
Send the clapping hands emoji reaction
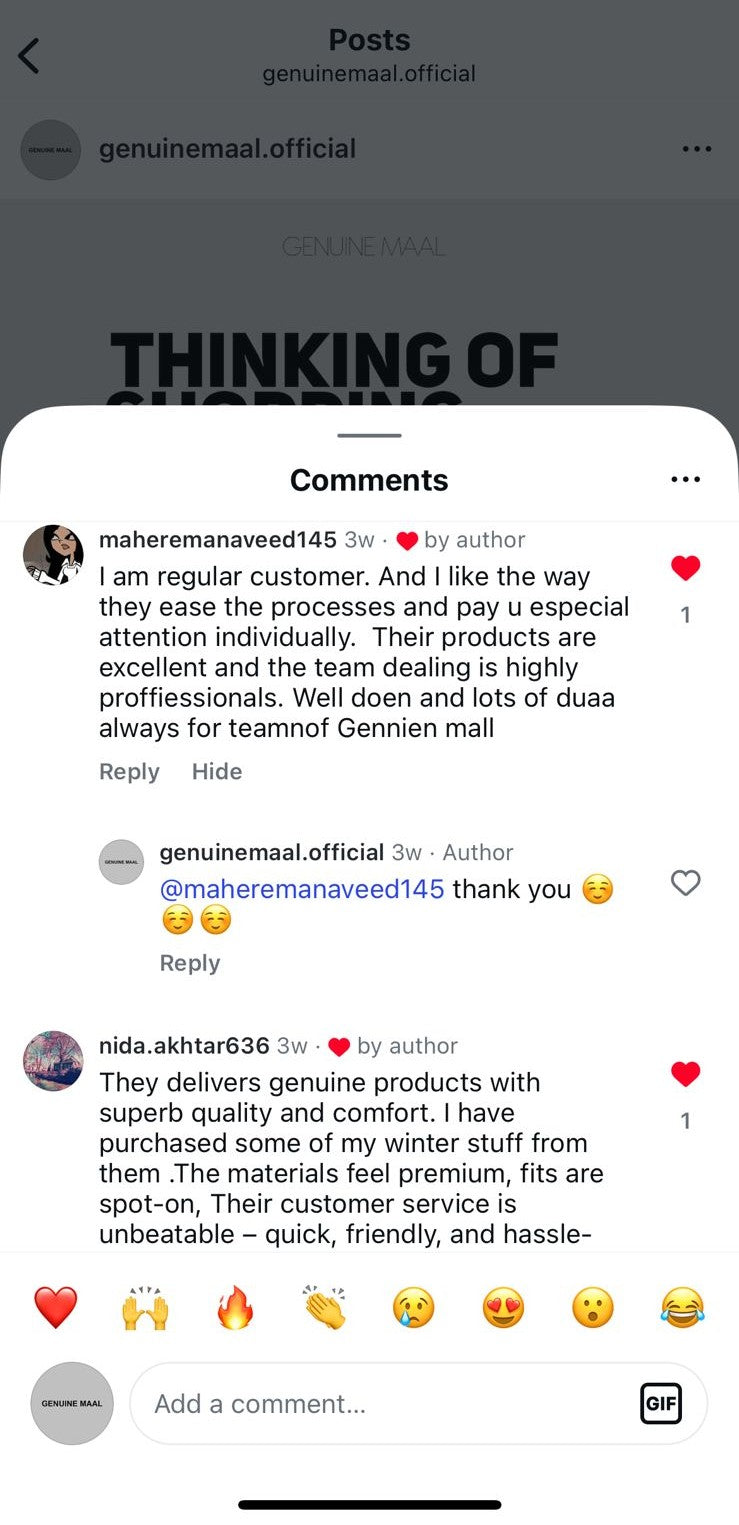click(324, 1307)
